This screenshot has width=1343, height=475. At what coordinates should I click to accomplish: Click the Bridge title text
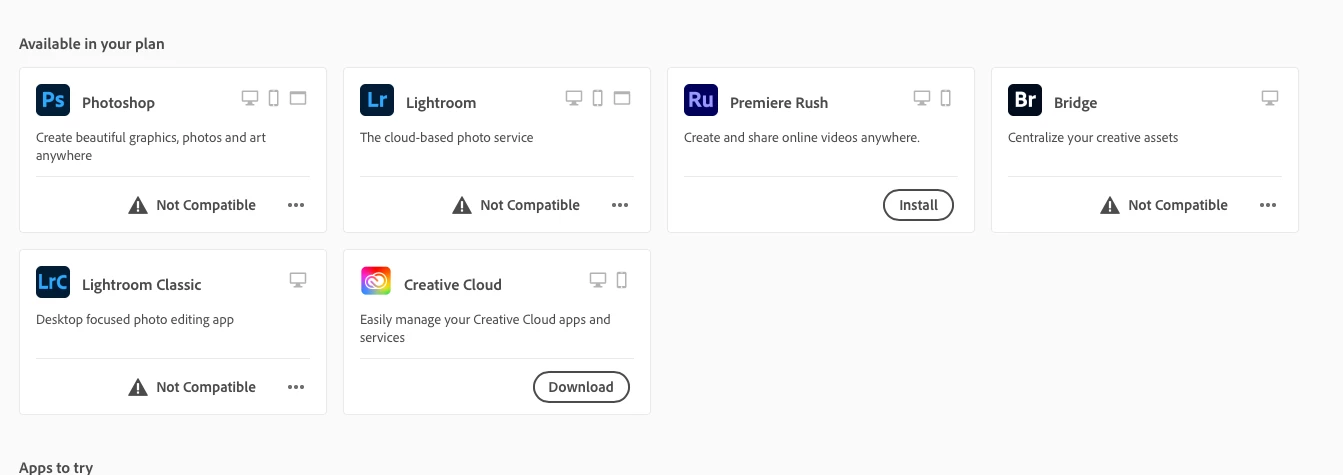(x=1075, y=103)
